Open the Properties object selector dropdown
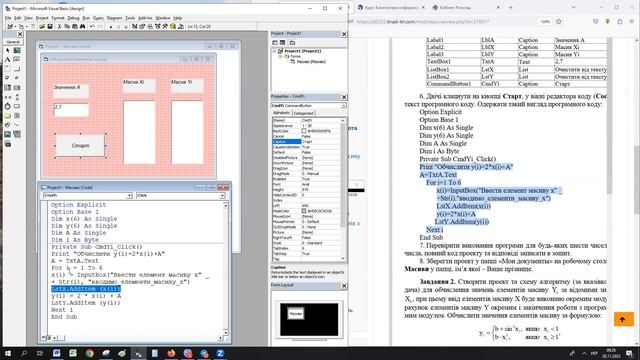Screen dimensions: 640x360 click(x=344, y=105)
